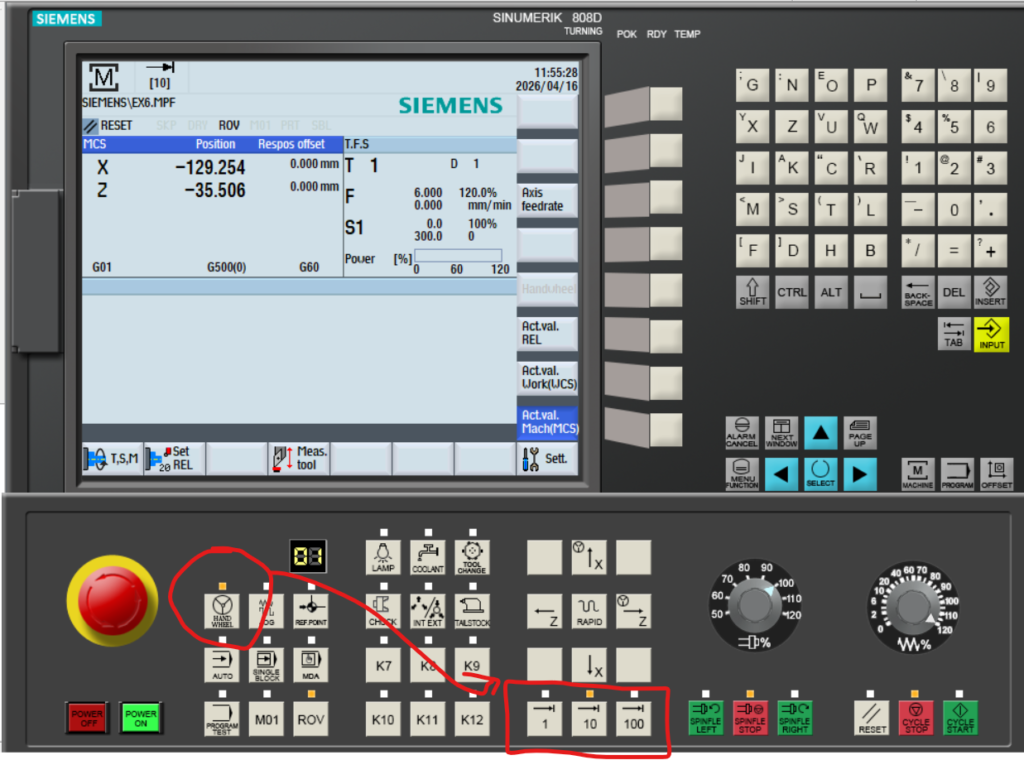This screenshot has height=760, width=1024.
Task: Click the feedrate override rotary dial
Action: [x=912, y=606]
